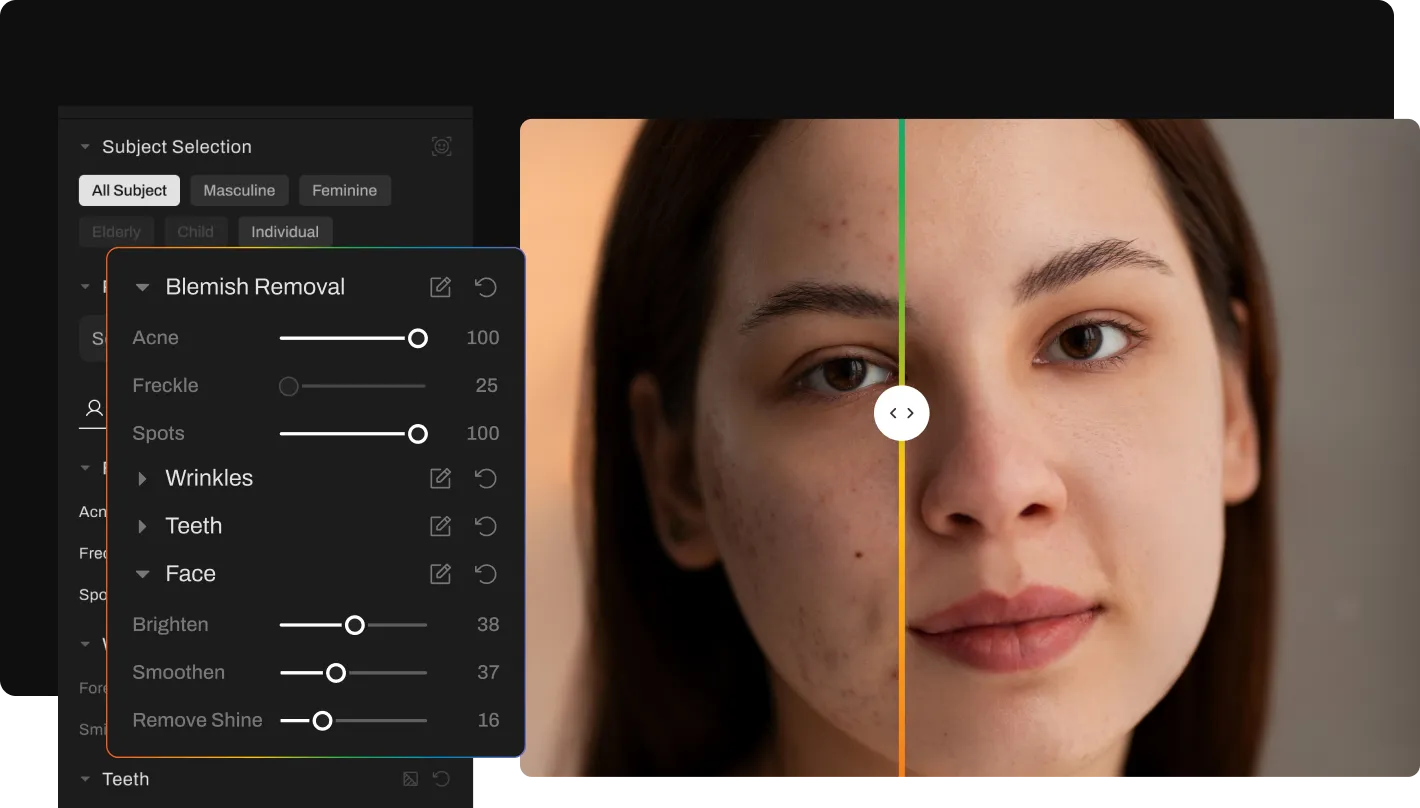Screen dimensions: 1420x808
Task: Click the Acne slider handle
Action: coord(418,338)
